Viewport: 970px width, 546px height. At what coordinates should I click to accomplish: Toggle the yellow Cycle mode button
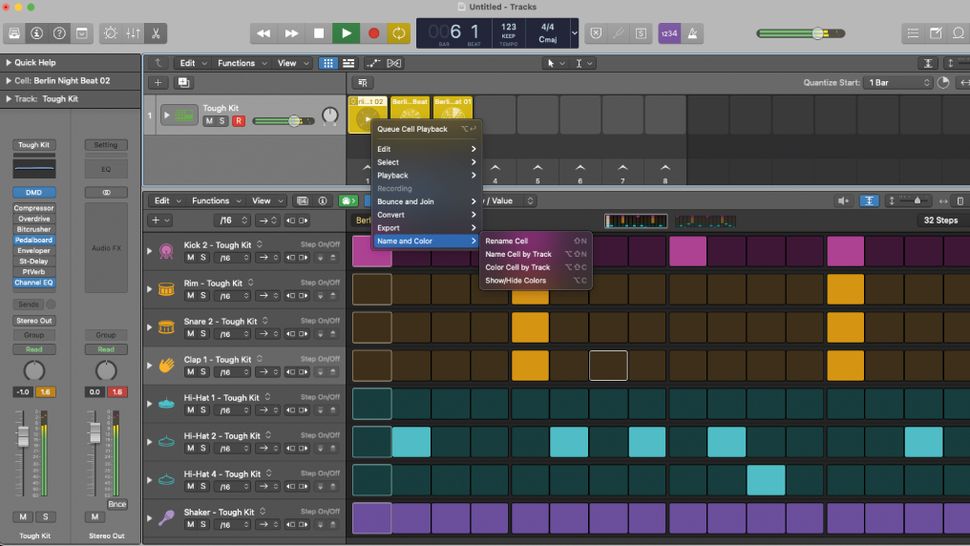click(398, 33)
